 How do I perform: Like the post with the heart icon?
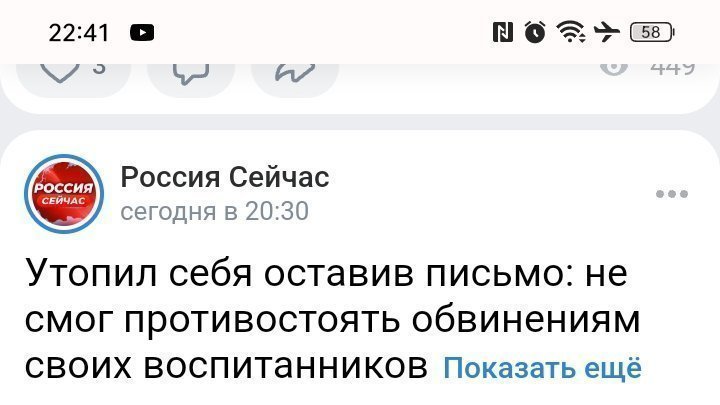click(62, 72)
